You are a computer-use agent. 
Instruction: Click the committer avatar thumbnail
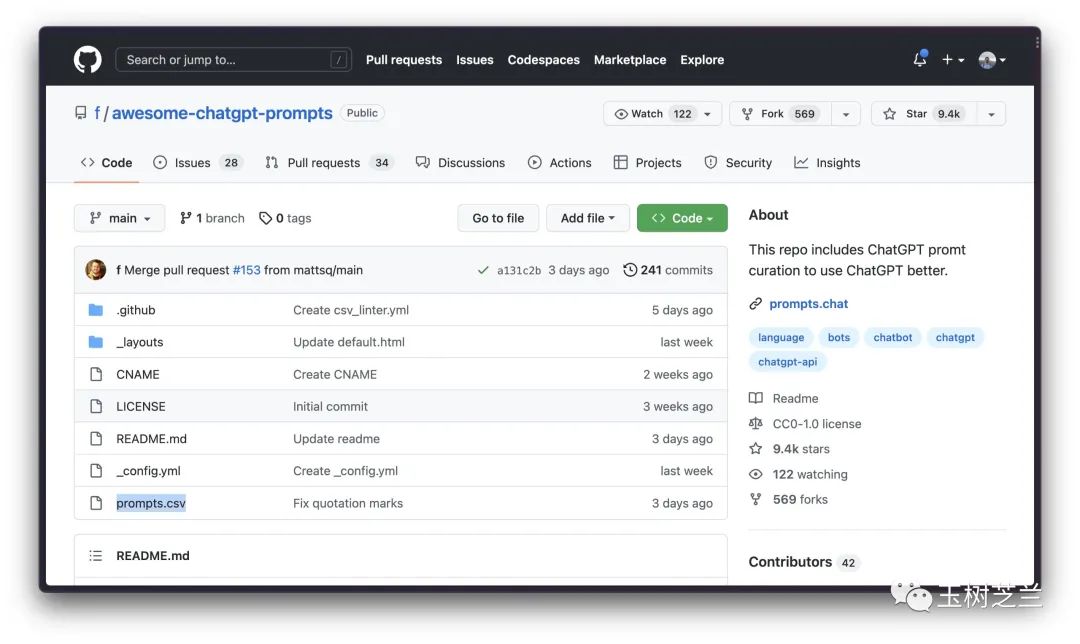[96, 270]
